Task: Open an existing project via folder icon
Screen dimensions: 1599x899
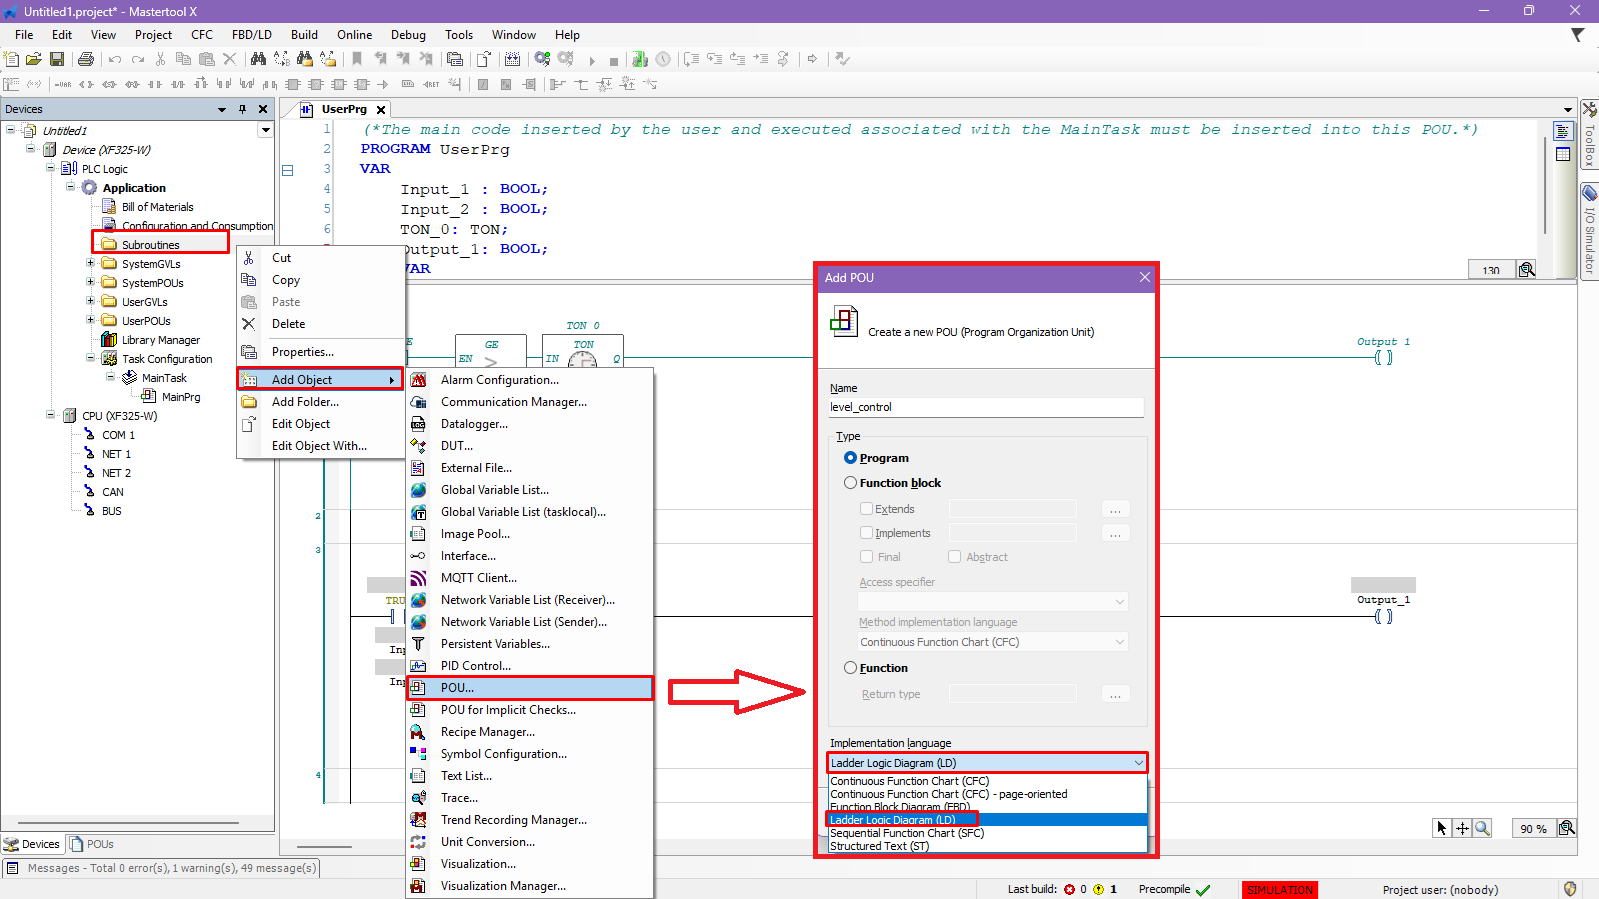Action: pyautogui.click(x=34, y=60)
